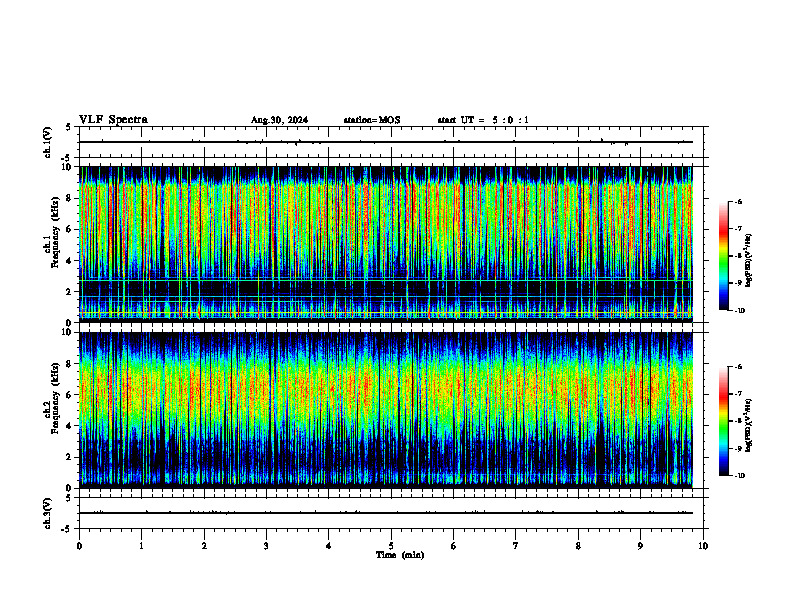Viewport: 792px width, 612px height.
Task: Click the "-10" value on ch.1 color bar
Action: tap(740, 311)
